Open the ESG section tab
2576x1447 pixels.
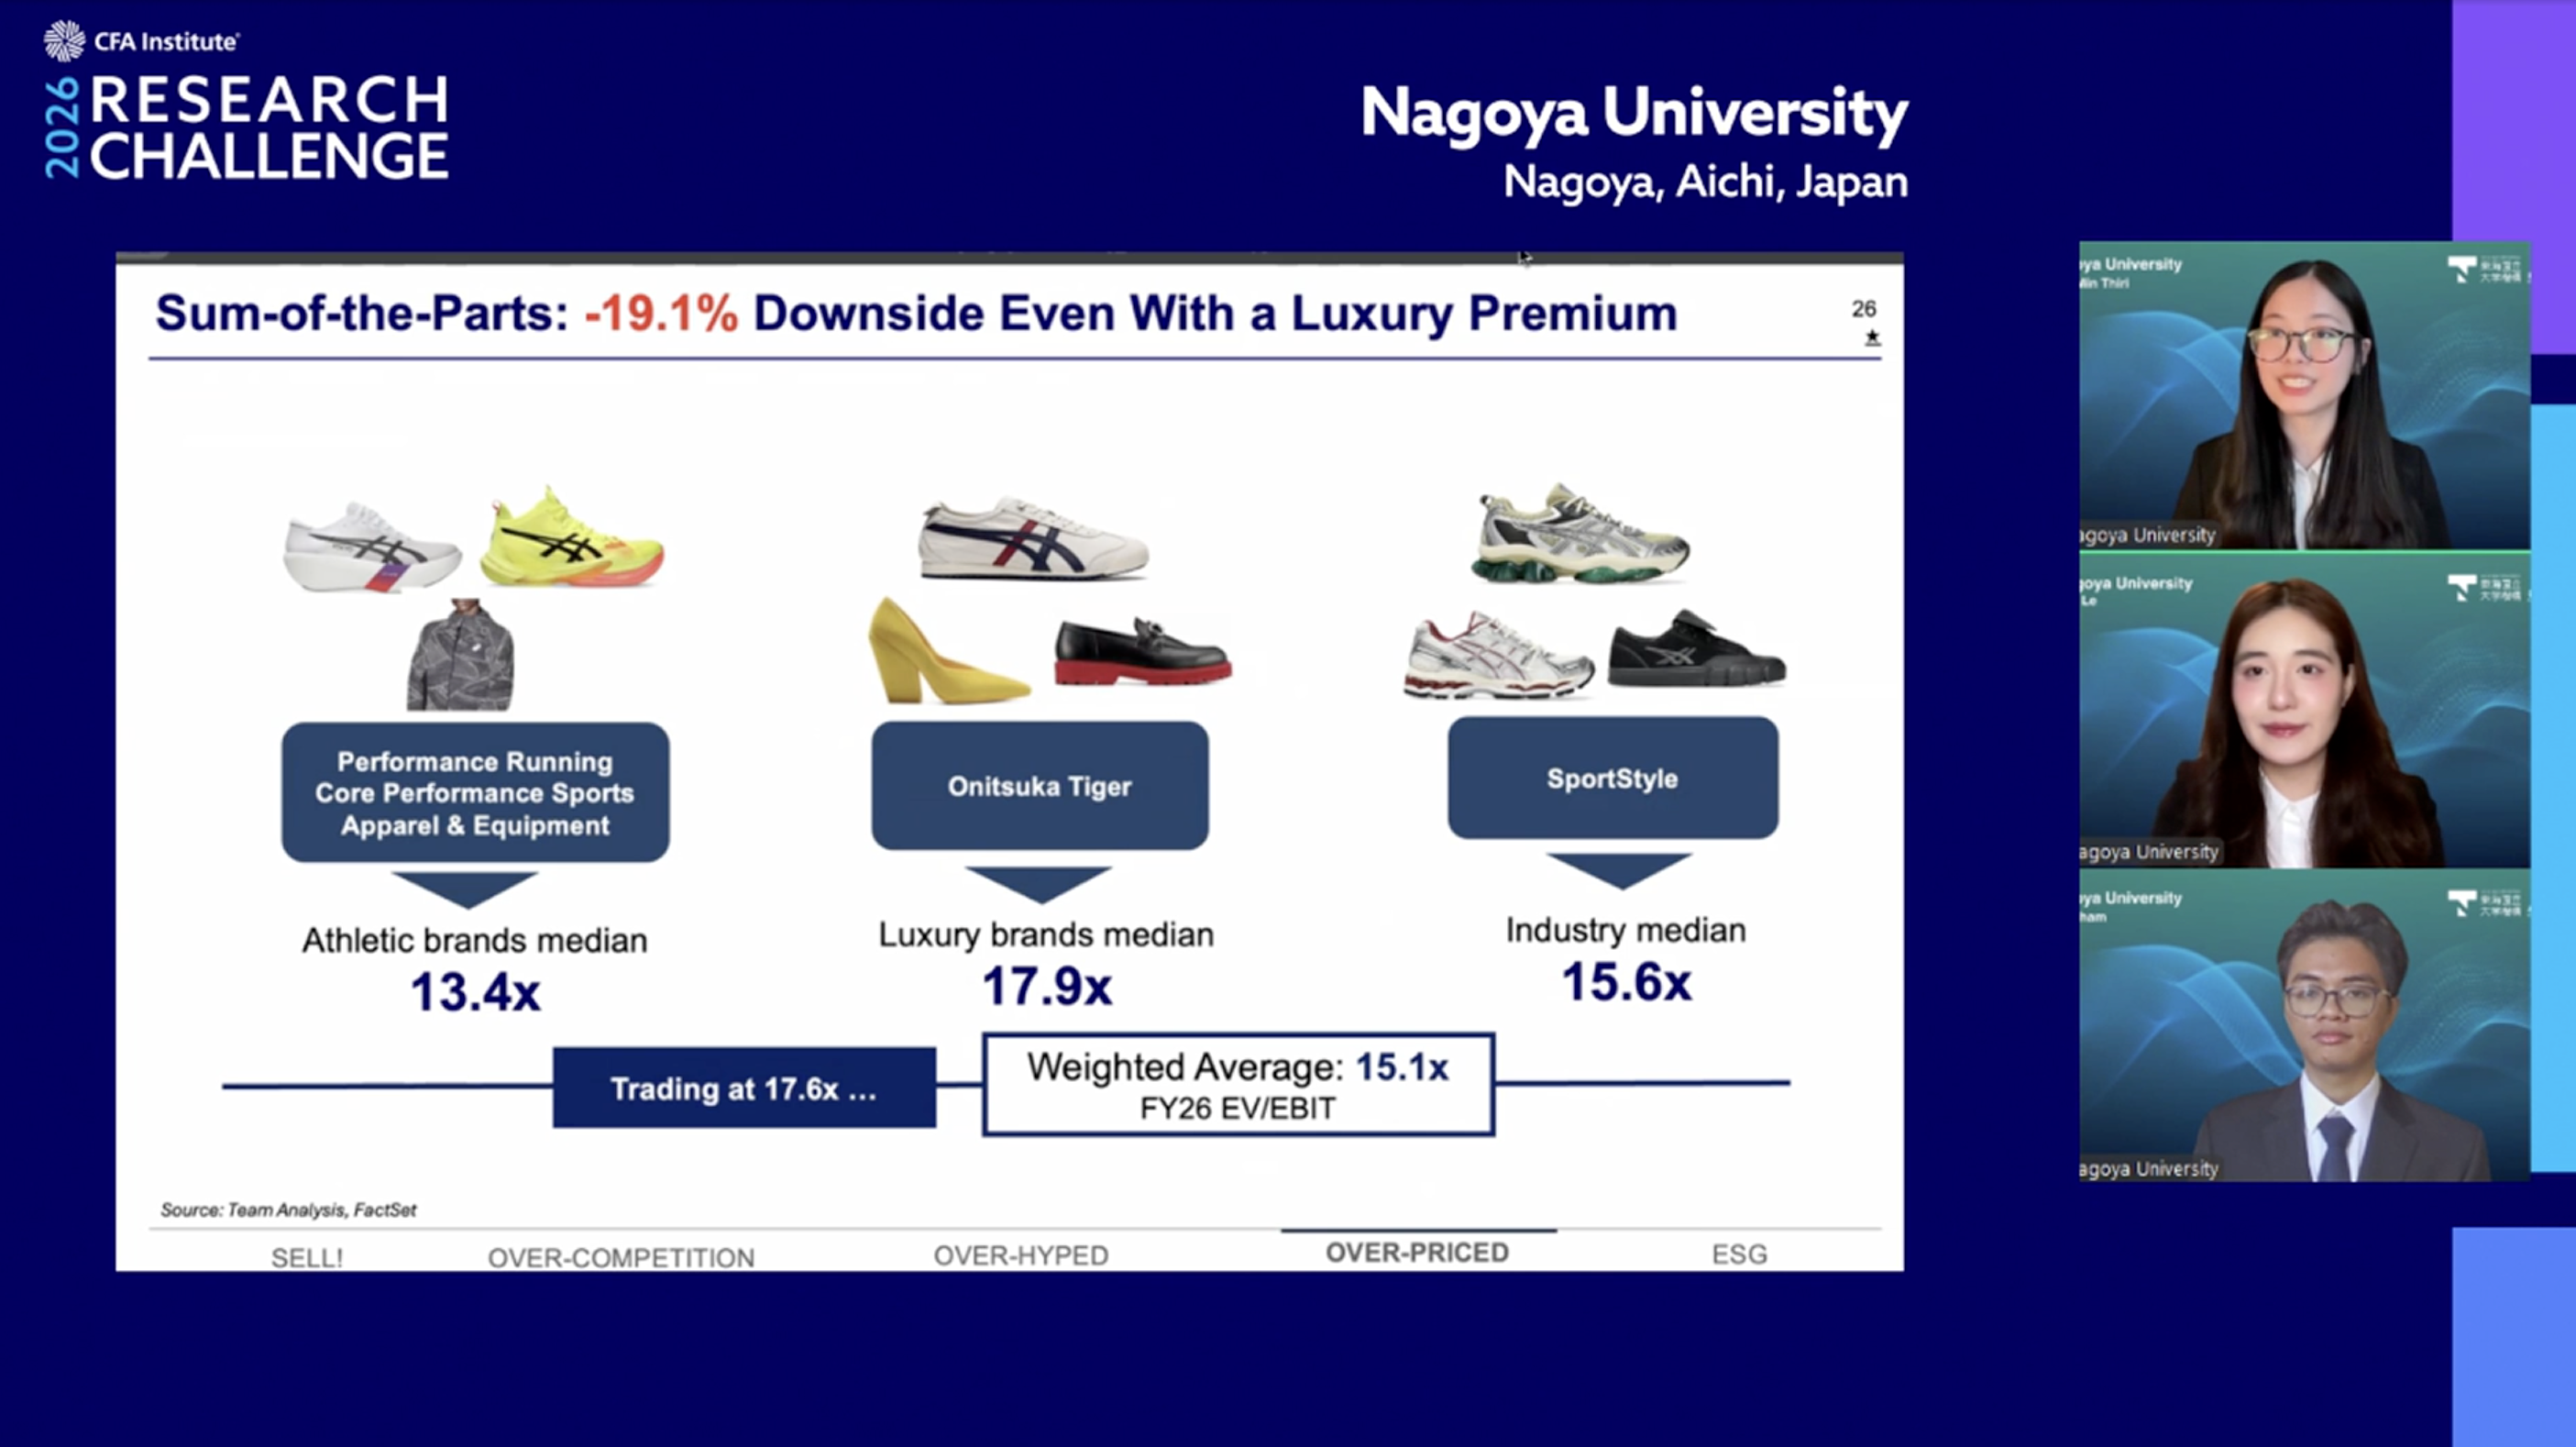click(1739, 1254)
